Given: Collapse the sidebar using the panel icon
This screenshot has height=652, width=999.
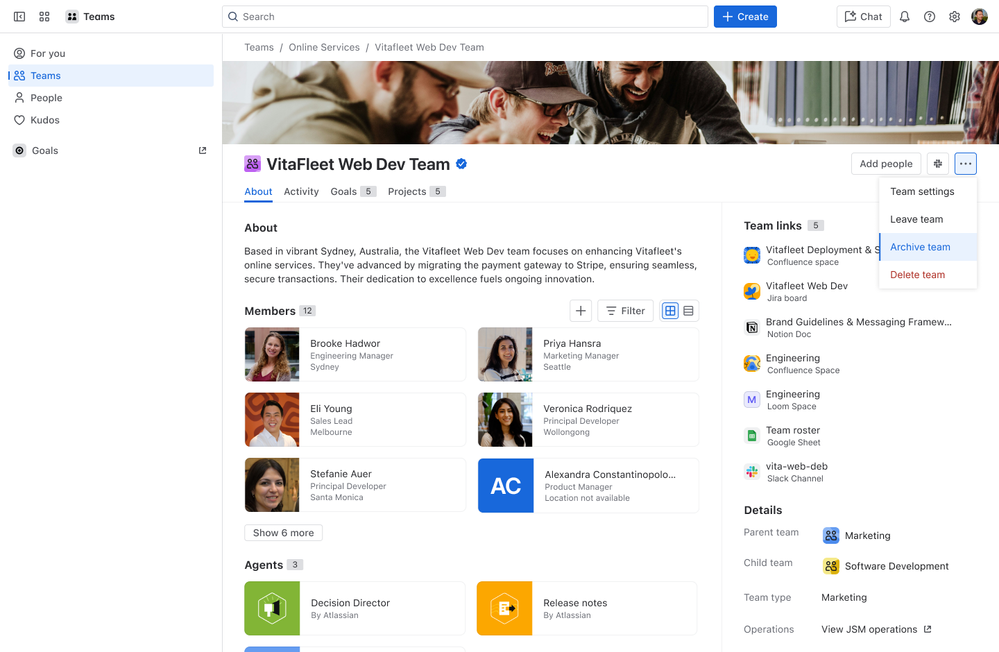Looking at the screenshot, I should pos(19,17).
